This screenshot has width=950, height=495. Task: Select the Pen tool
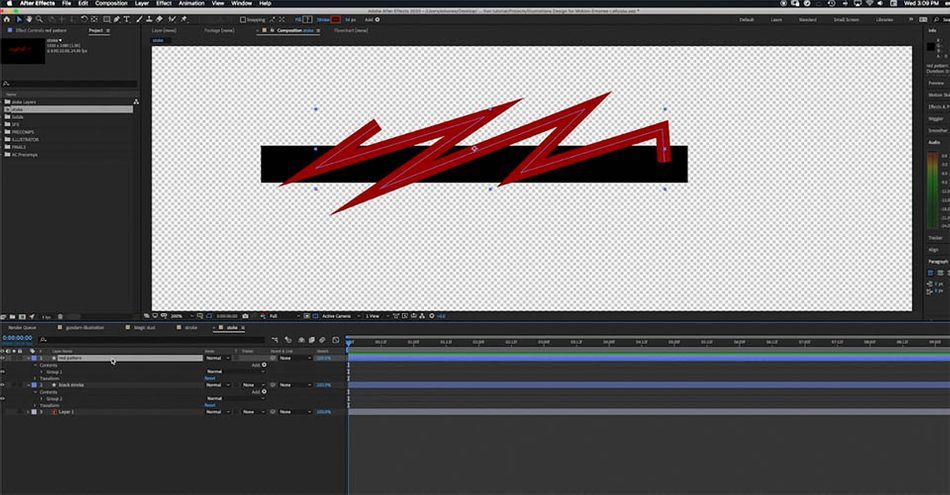(116, 19)
